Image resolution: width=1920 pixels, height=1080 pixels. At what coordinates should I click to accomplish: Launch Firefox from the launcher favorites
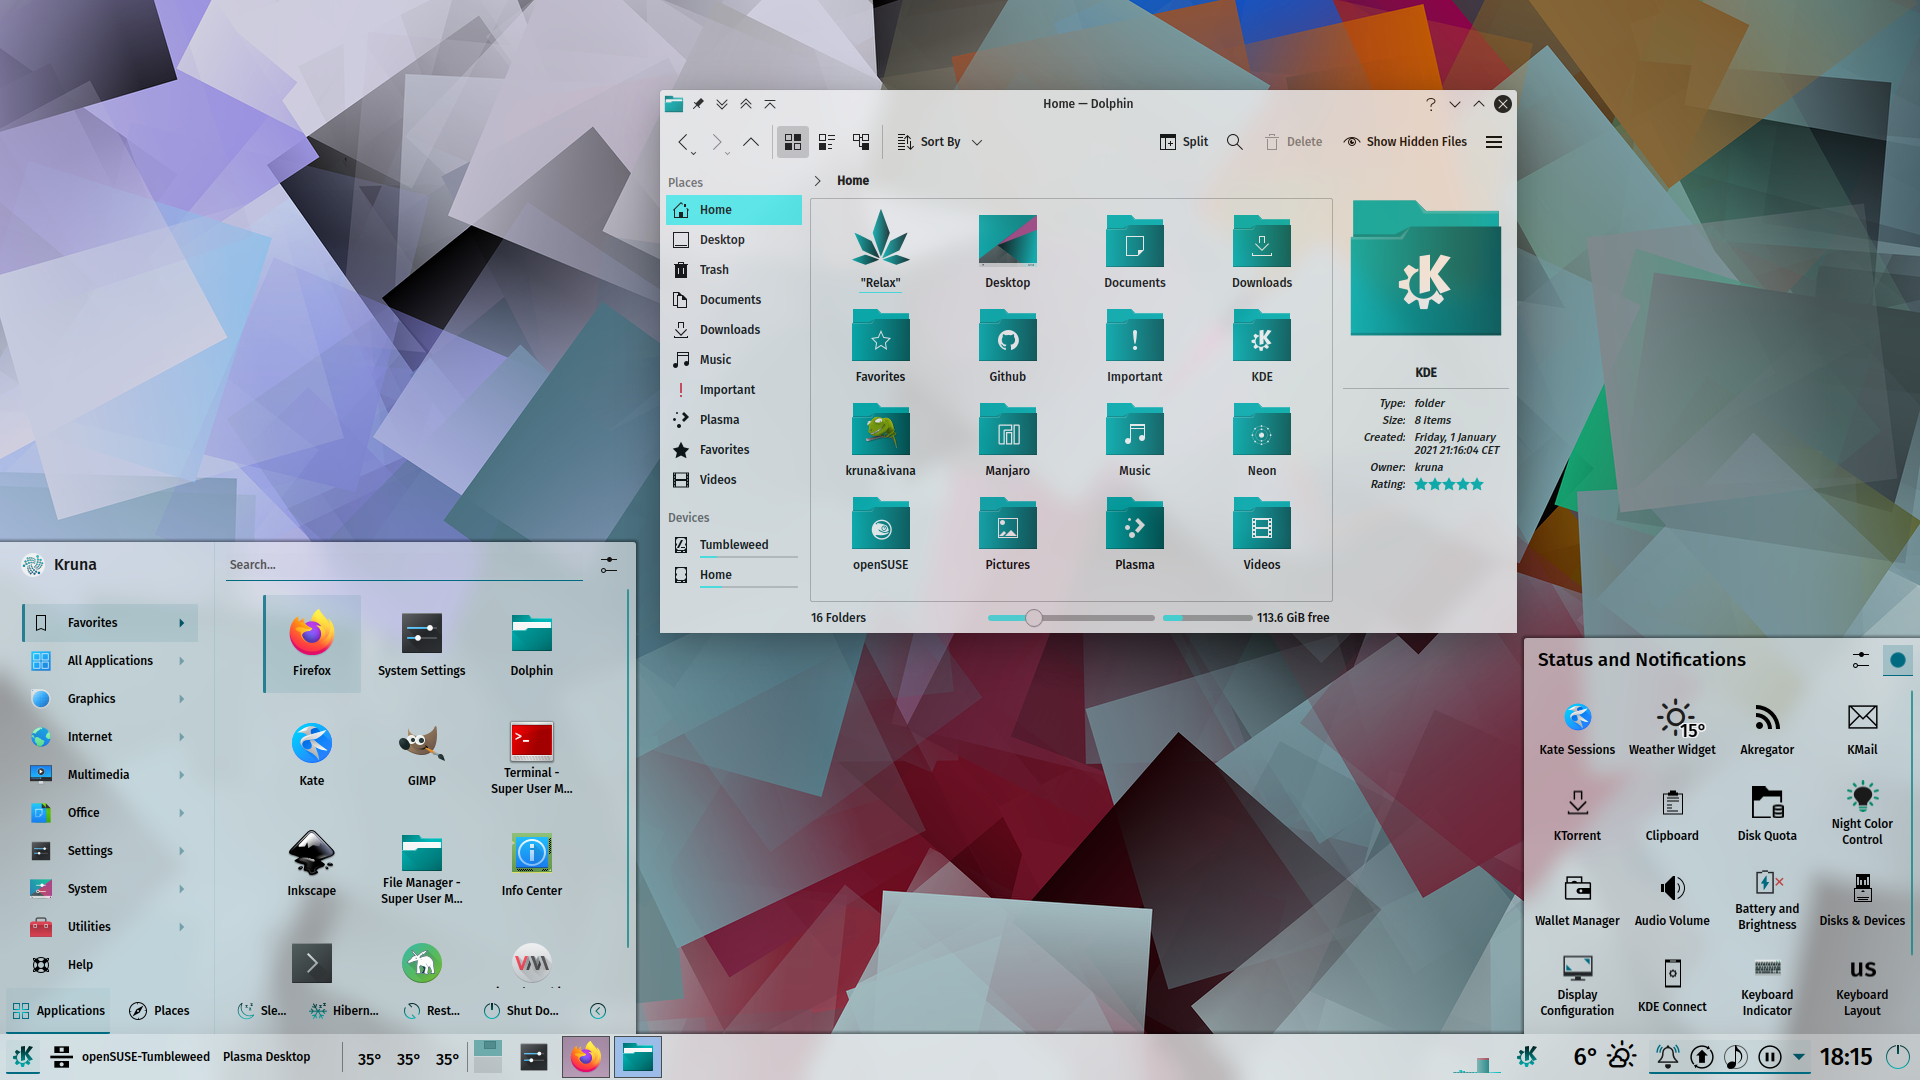(x=312, y=644)
